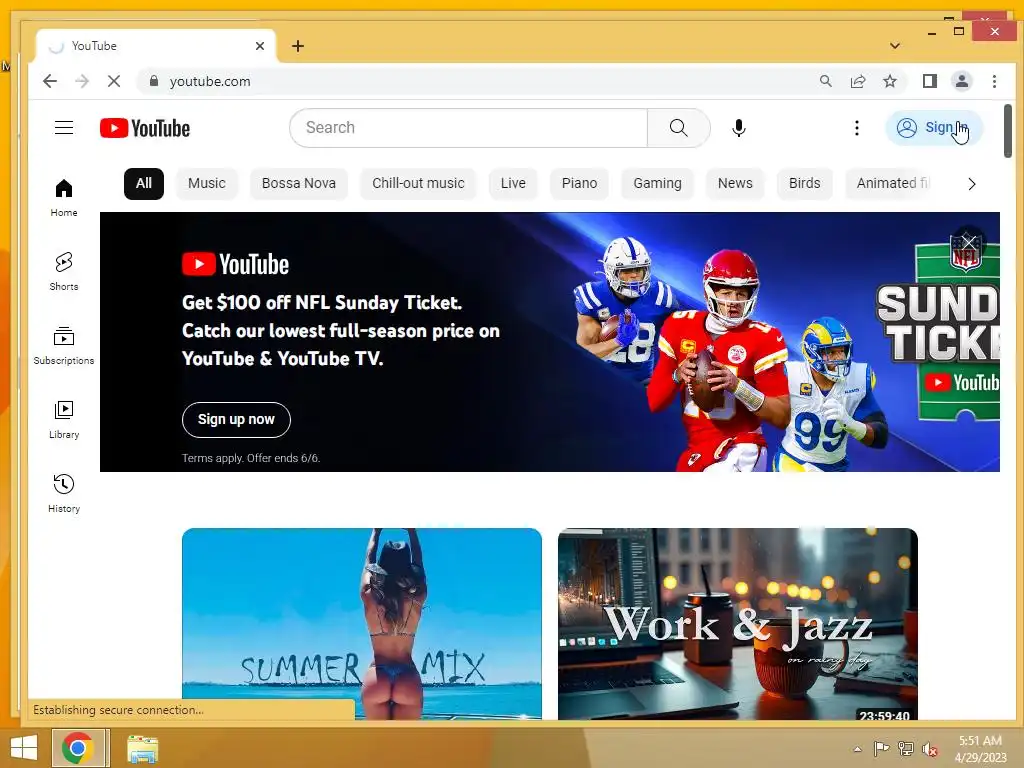Open Chrome's three-dot menu

click(994, 81)
